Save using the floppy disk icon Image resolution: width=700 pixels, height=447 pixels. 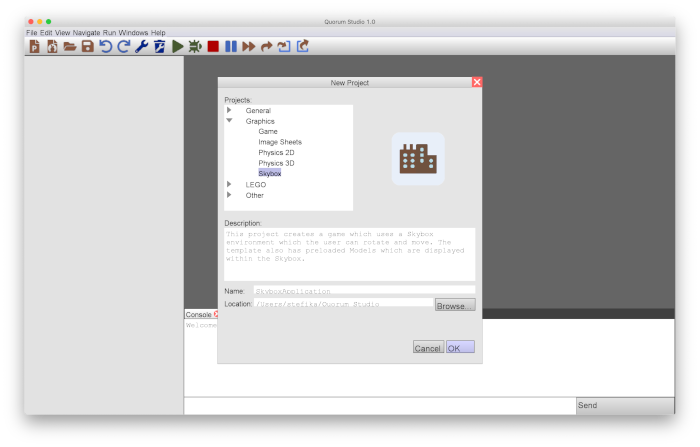[88, 46]
